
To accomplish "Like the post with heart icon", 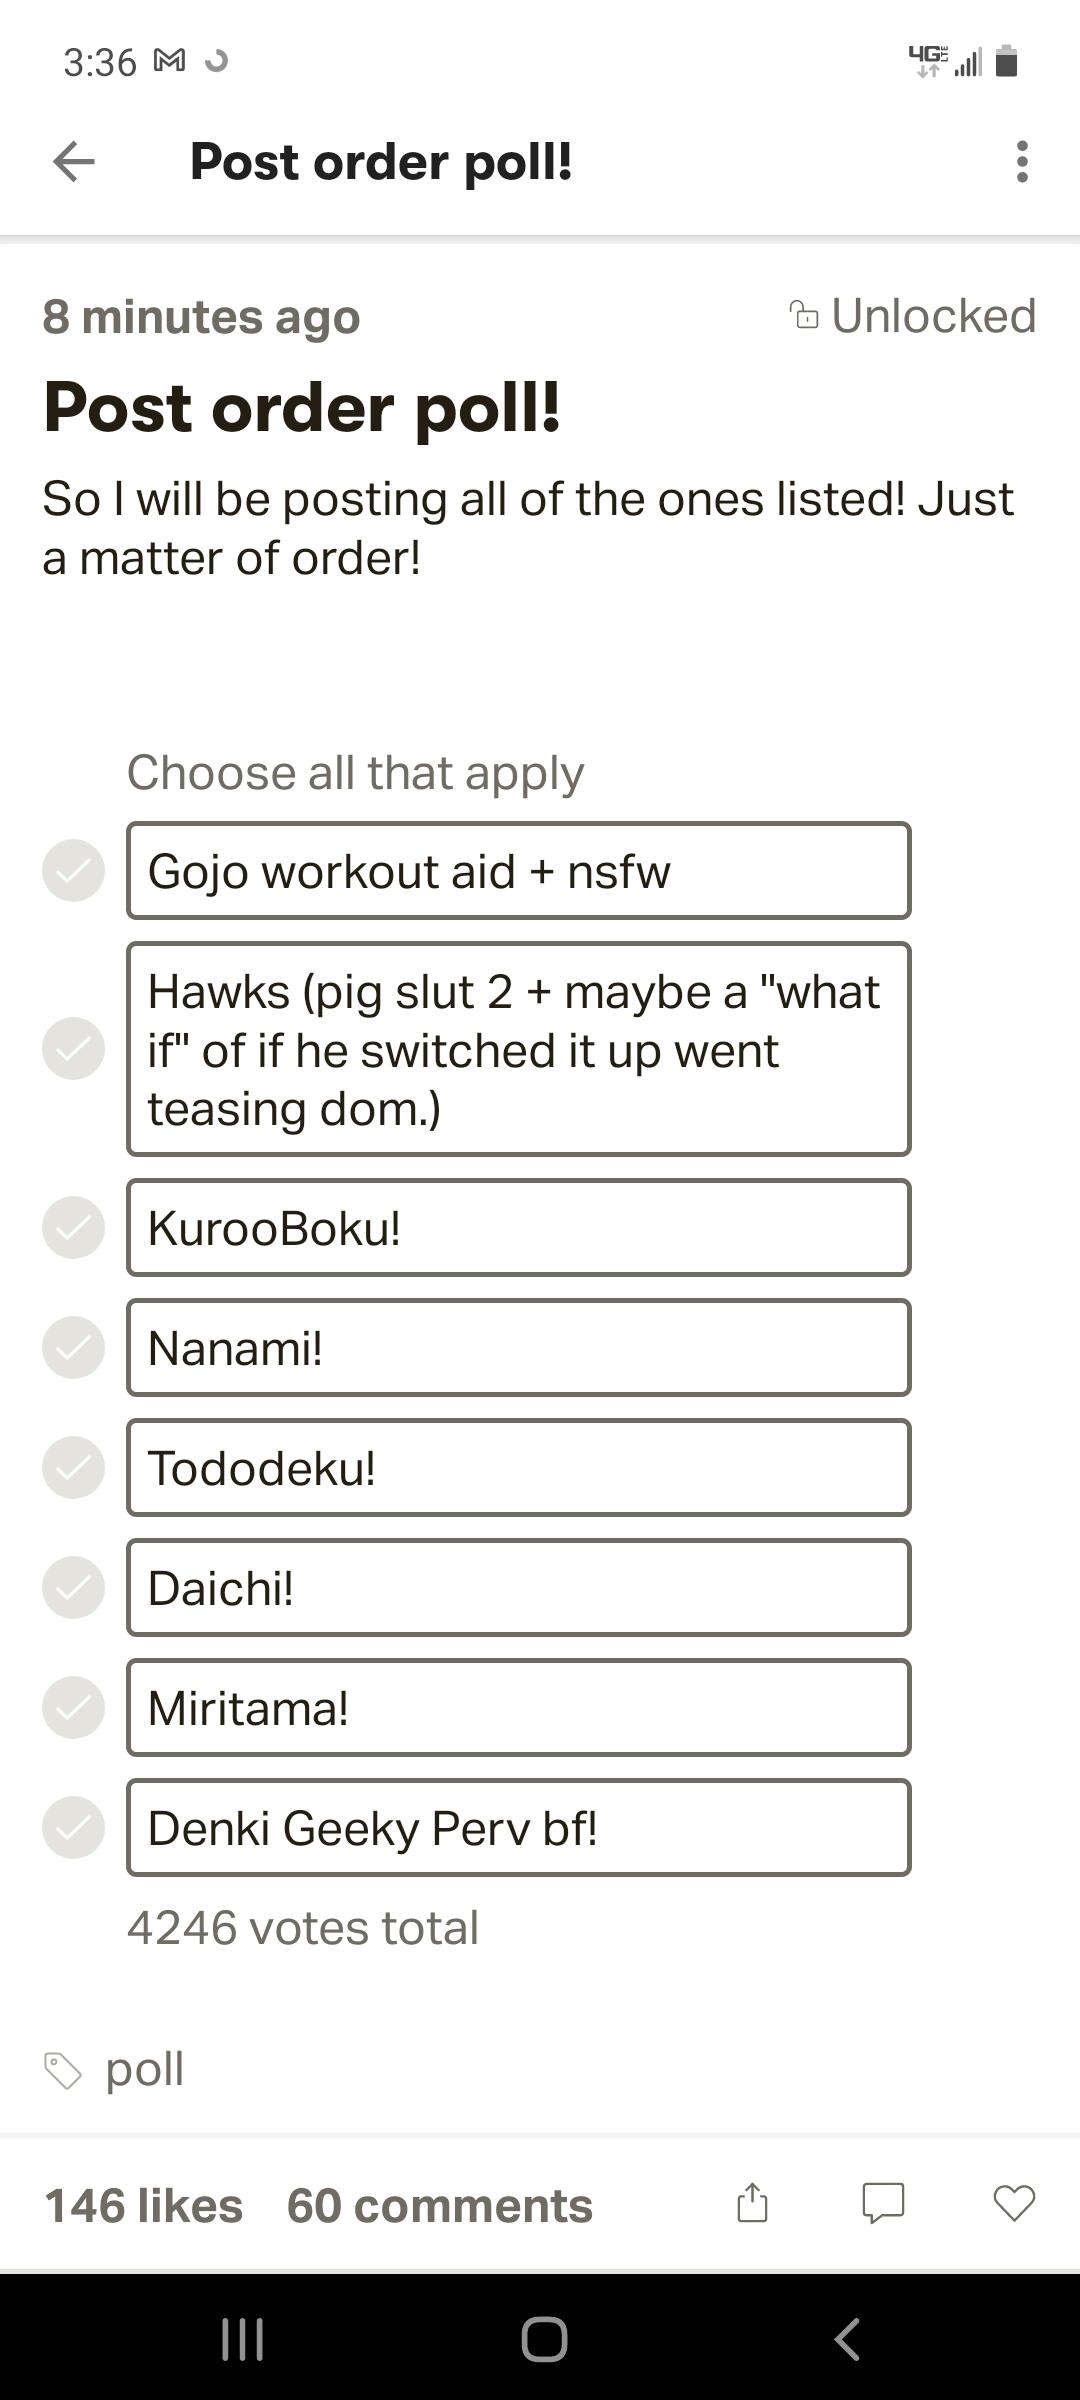I will (x=1014, y=2203).
